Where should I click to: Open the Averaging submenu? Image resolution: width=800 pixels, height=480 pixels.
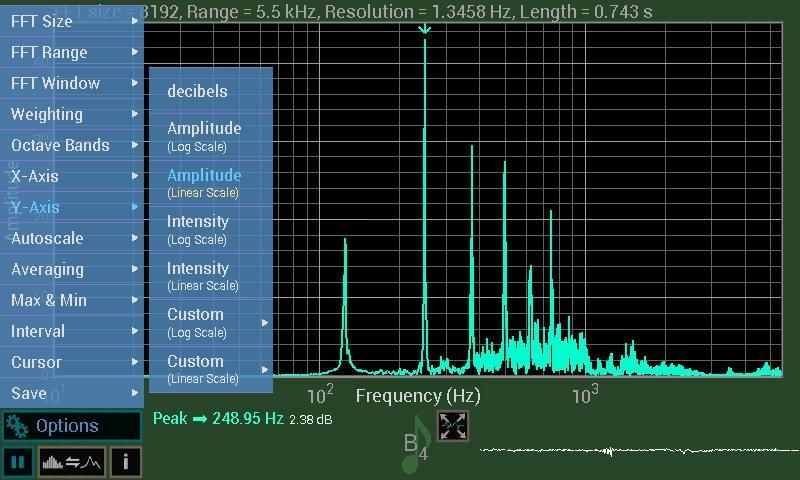[72, 269]
